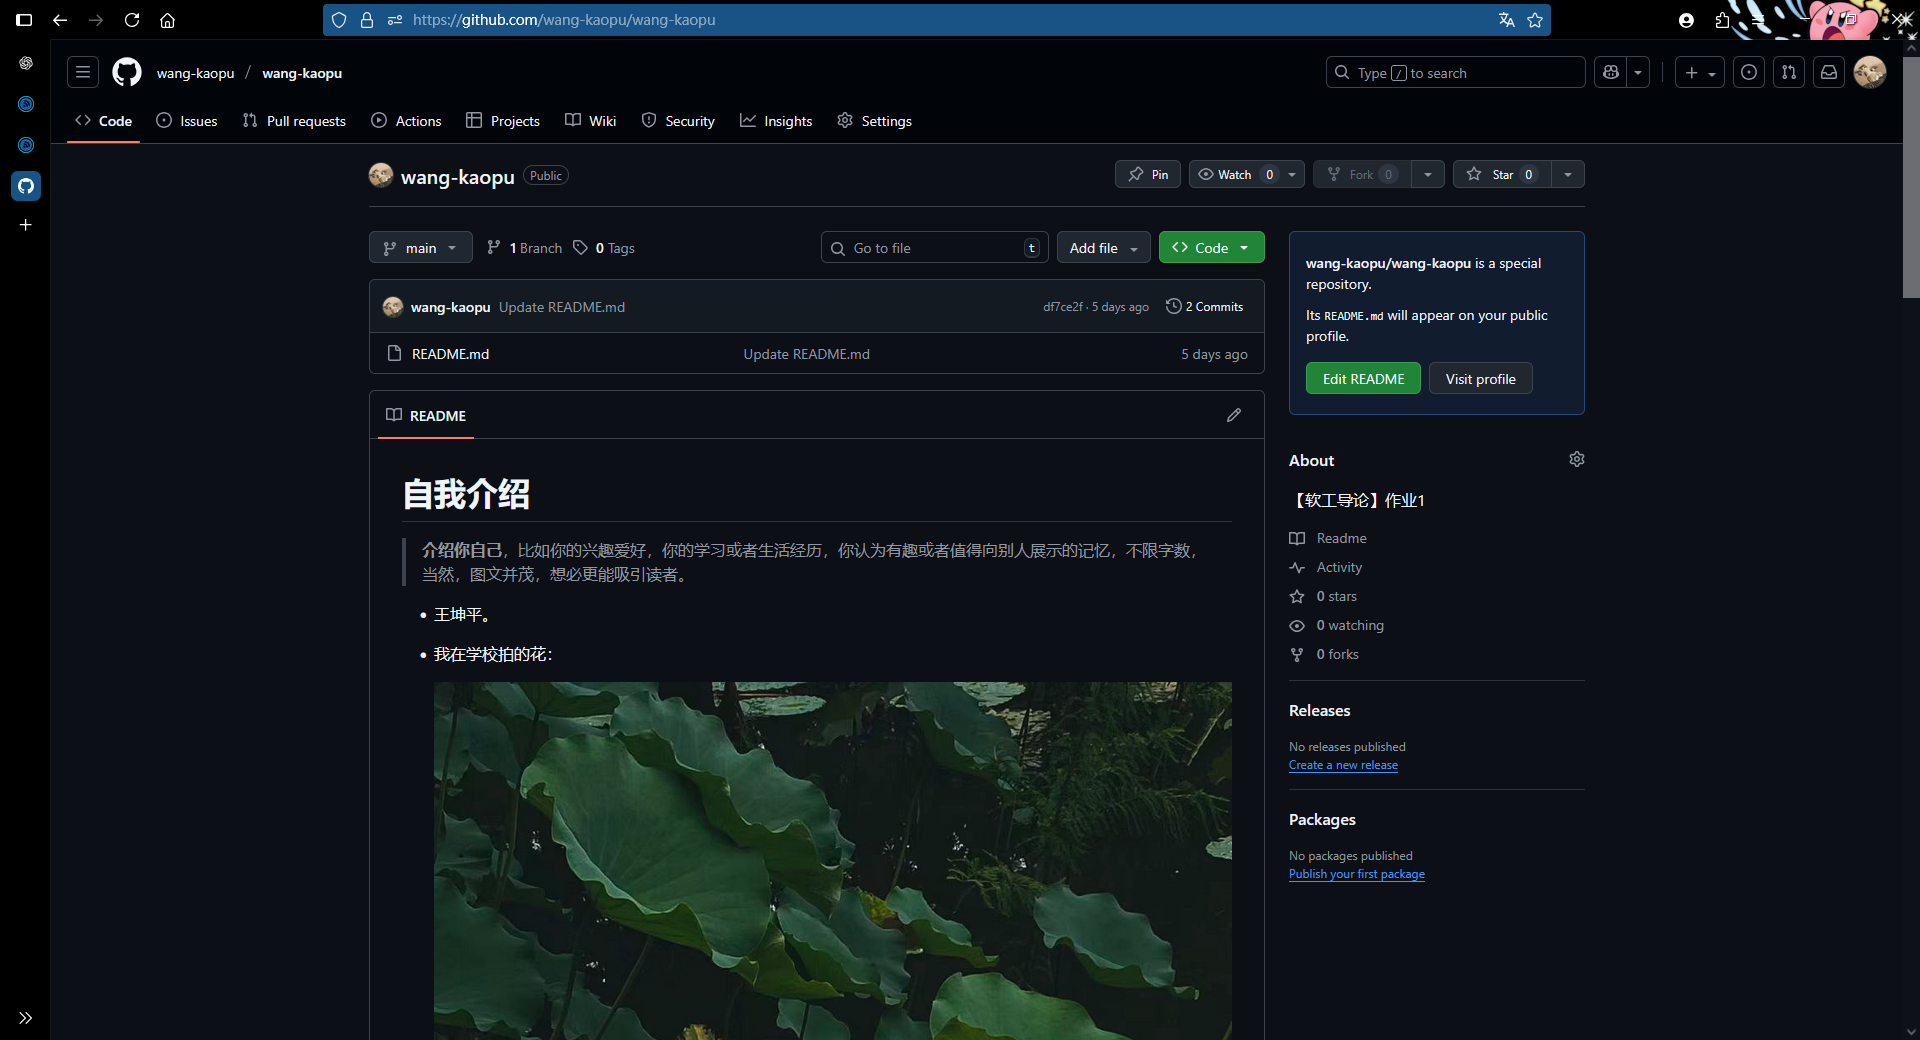
Task: Open the browser extensions puzzle icon
Action: 1722,20
